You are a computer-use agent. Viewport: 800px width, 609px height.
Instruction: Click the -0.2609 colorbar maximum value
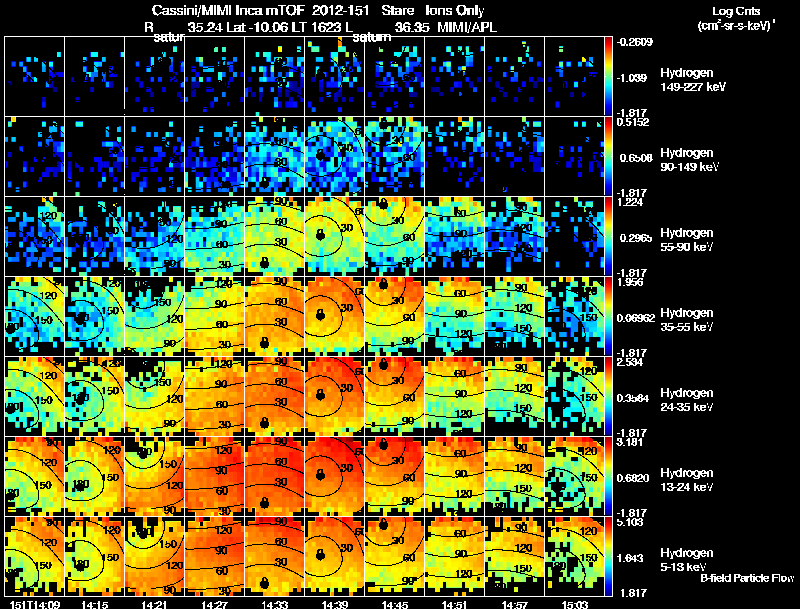coord(635,42)
